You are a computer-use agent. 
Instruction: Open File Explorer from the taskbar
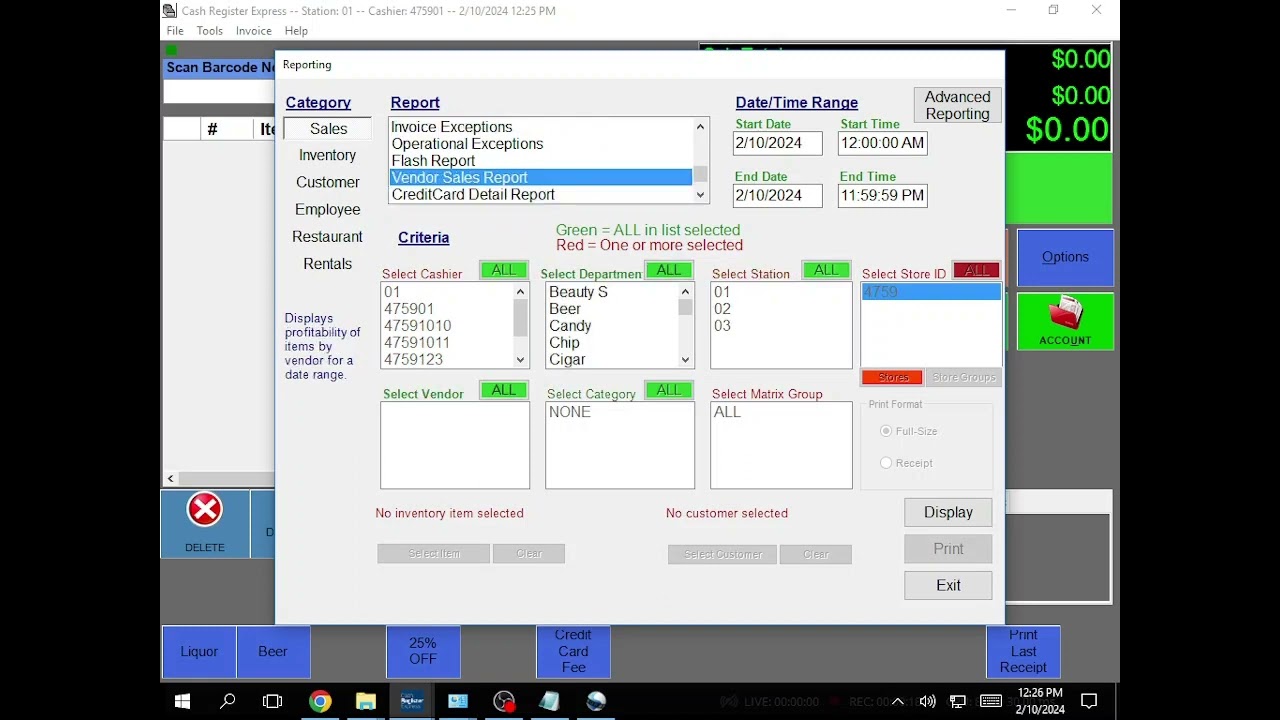[366, 701]
